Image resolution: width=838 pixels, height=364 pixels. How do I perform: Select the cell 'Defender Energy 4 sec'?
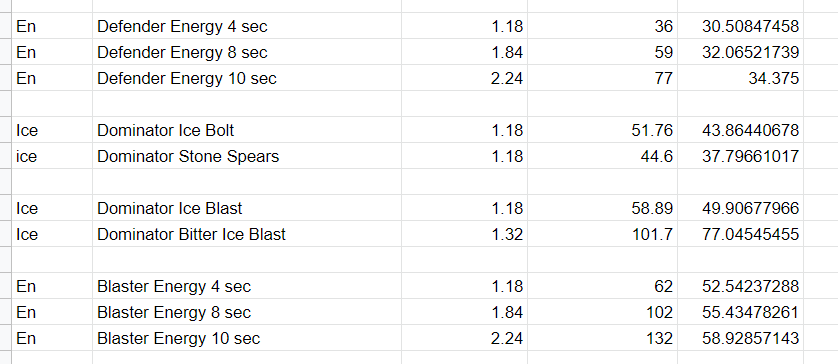pyautogui.click(x=247, y=26)
